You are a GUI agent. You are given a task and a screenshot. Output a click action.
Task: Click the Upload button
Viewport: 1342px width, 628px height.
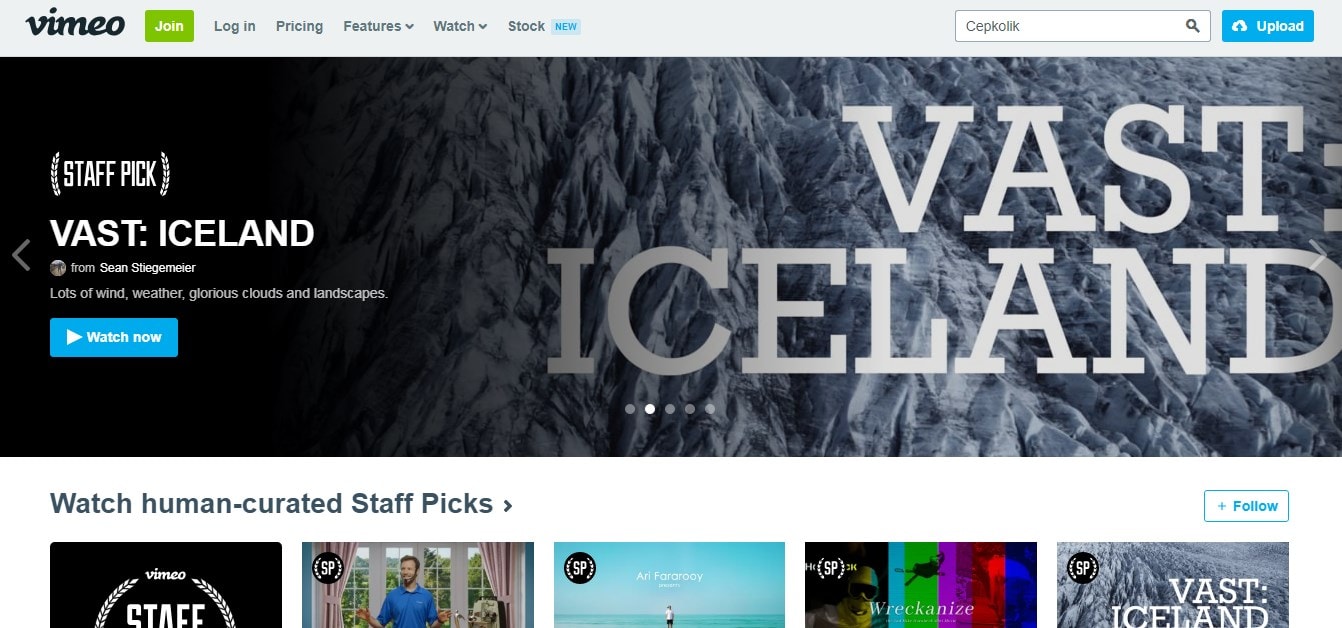1268,26
